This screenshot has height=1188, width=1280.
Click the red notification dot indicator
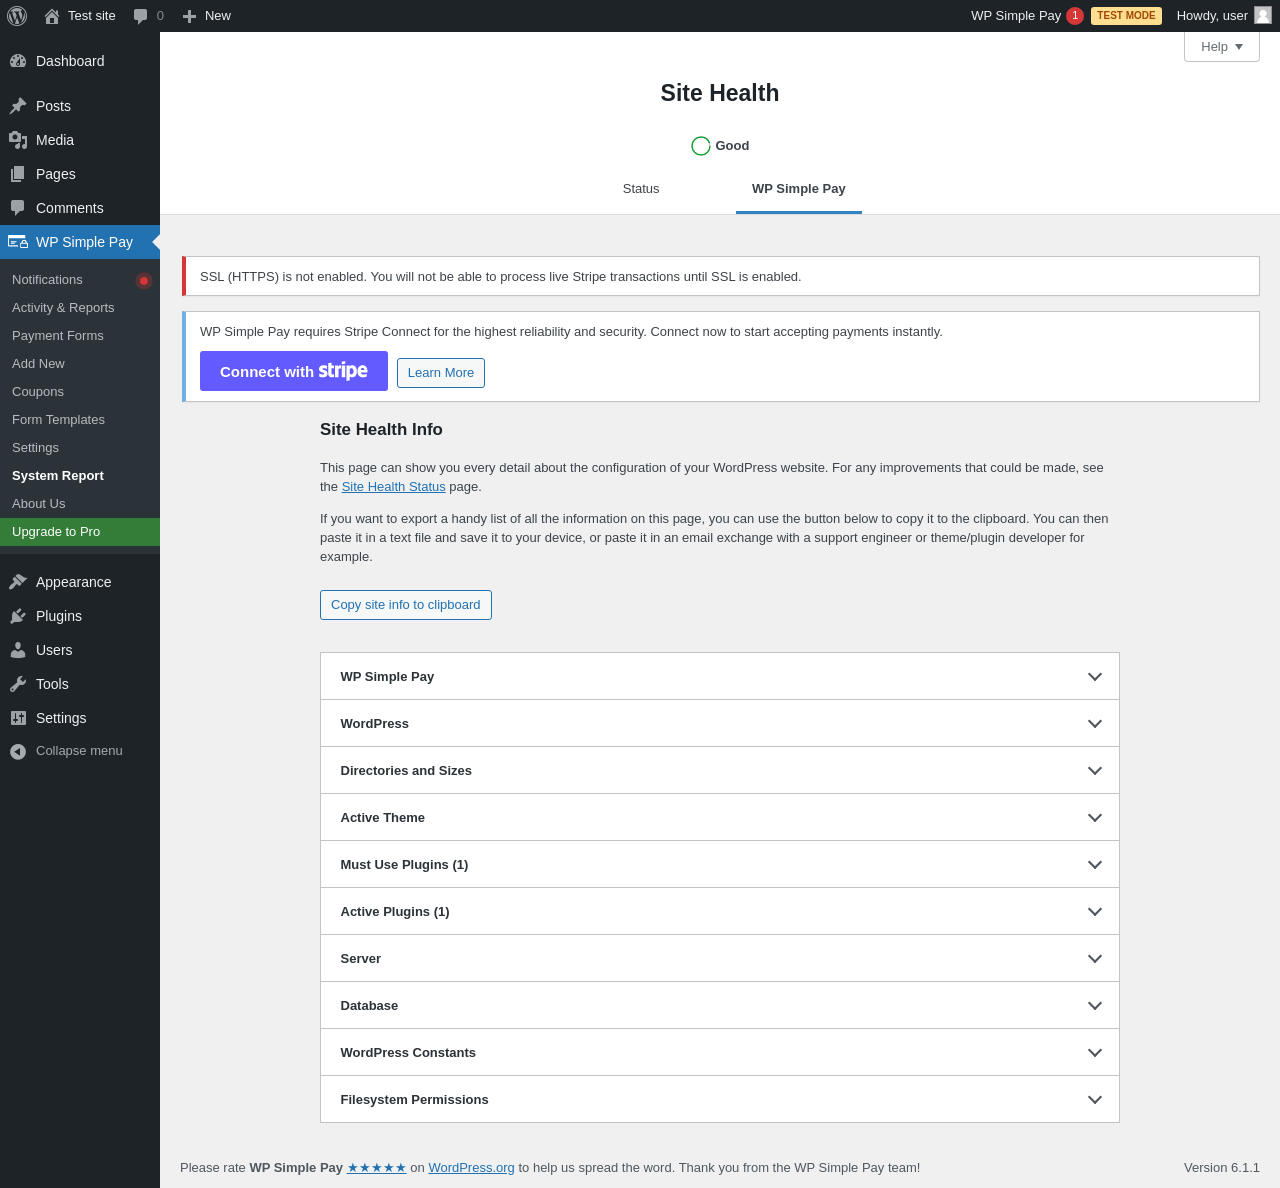pyautogui.click(x=144, y=281)
